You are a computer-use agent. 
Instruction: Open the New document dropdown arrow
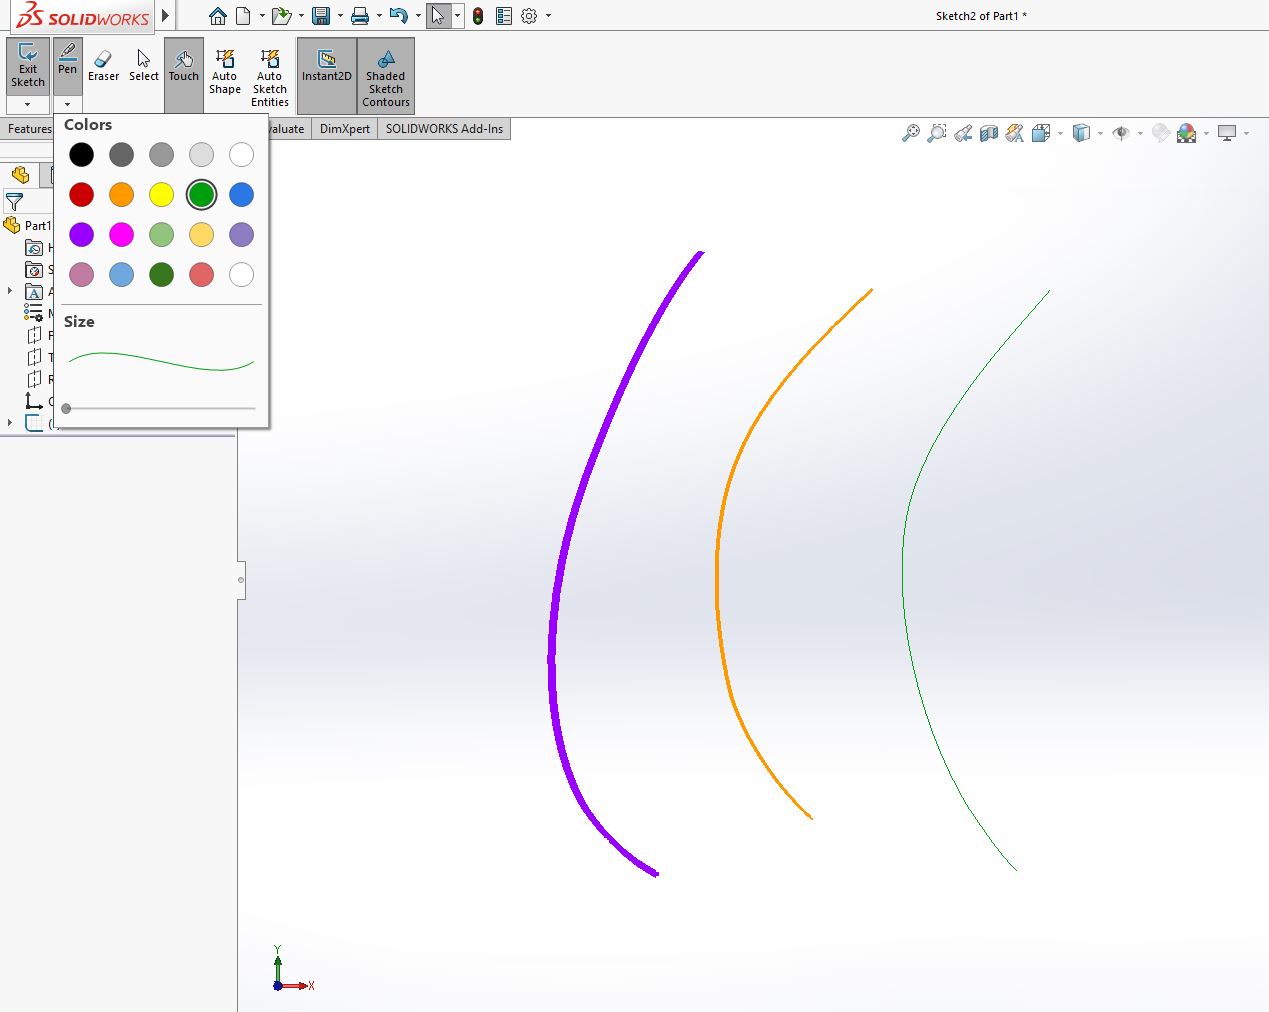(262, 16)
